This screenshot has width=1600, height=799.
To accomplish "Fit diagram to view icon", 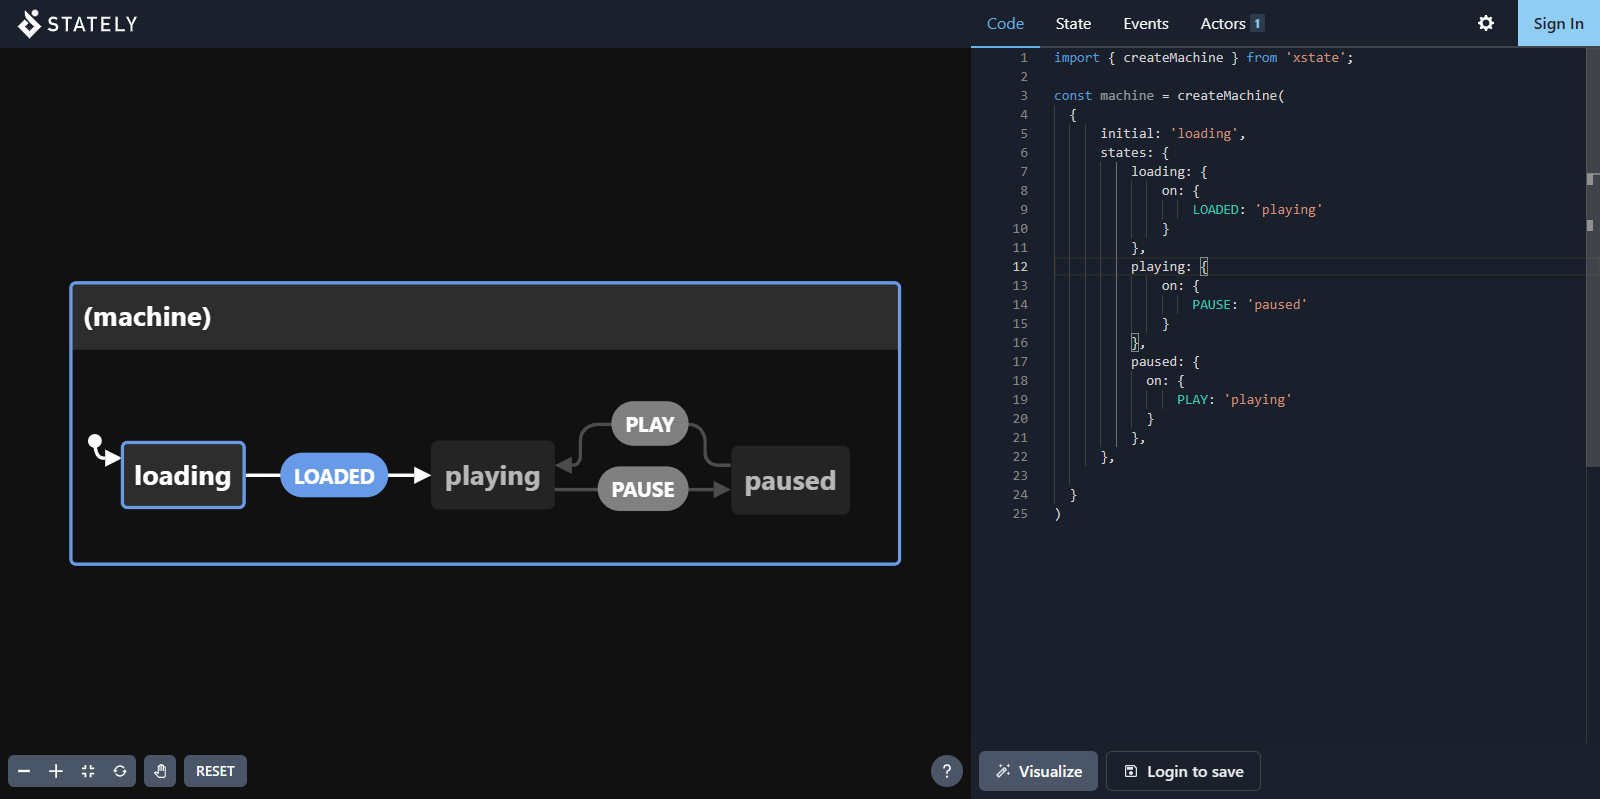I will [x=88, y=771].
